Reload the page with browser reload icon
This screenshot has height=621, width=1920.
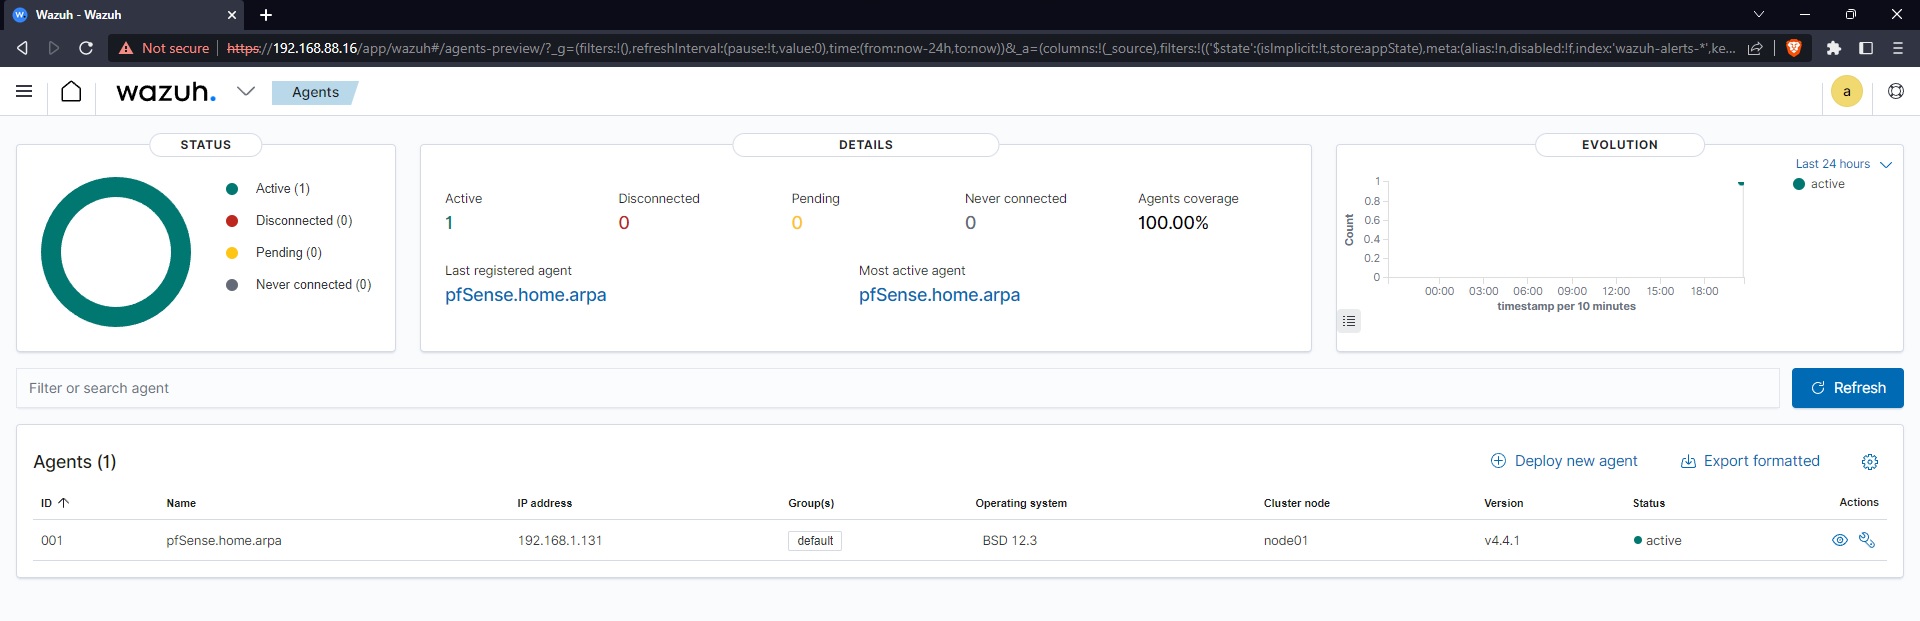(x=86, y=48)
